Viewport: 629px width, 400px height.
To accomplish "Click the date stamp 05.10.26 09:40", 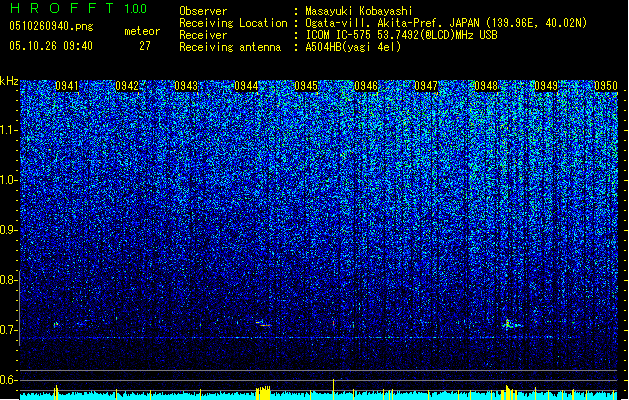I will tap(51, 46).
